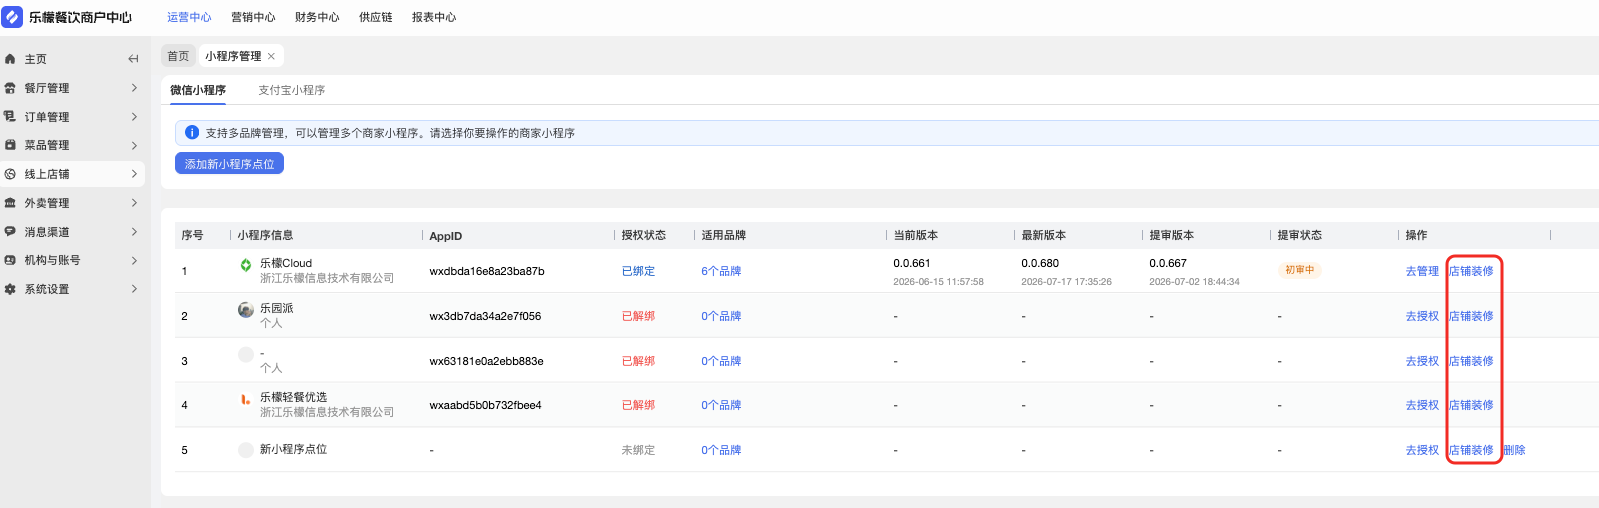Expand the 外卖管理 menu chevron

pos(134,203)
